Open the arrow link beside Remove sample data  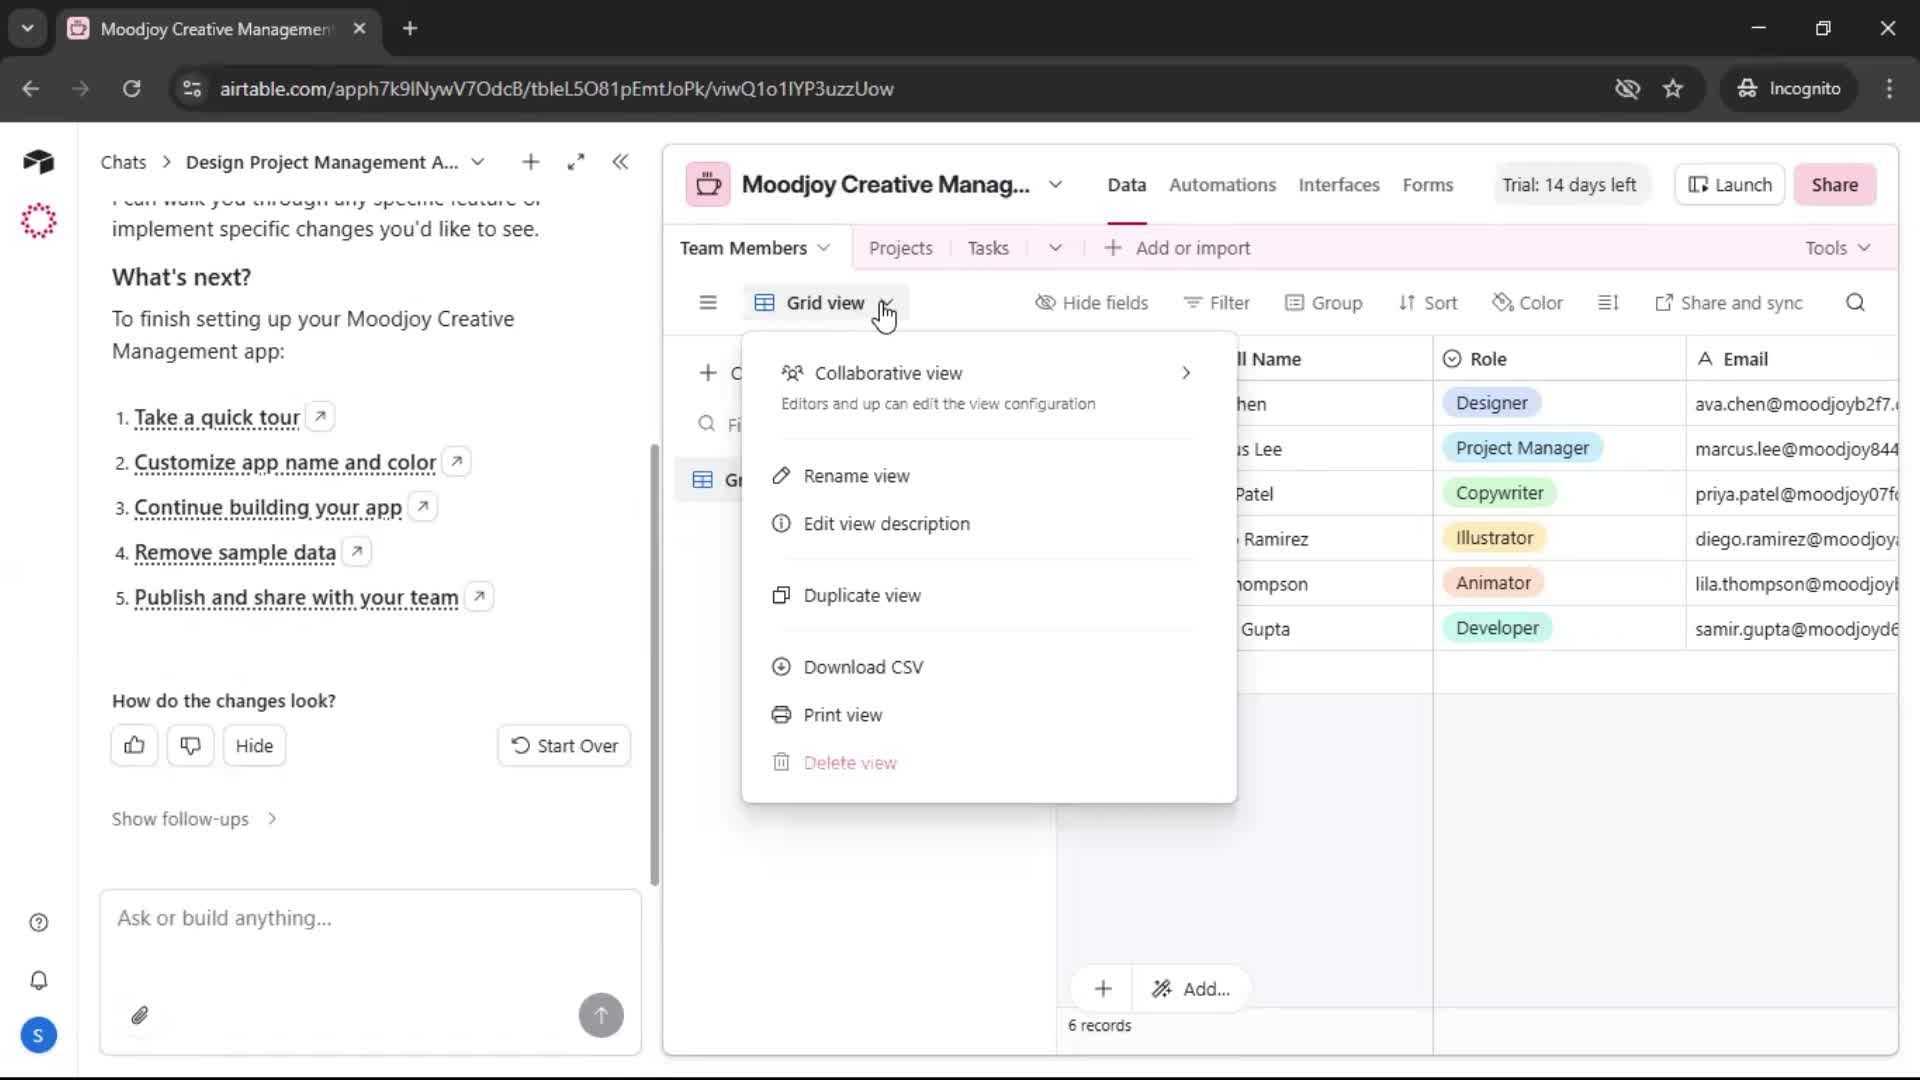(x=357, y=552)
